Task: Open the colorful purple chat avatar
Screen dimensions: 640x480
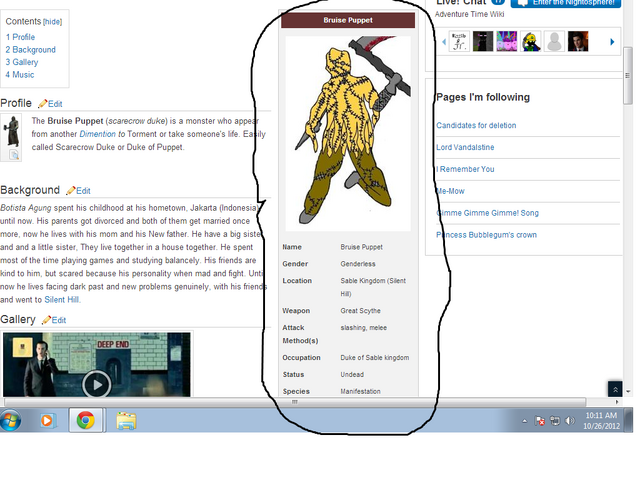Action: [x=507, y=41]
